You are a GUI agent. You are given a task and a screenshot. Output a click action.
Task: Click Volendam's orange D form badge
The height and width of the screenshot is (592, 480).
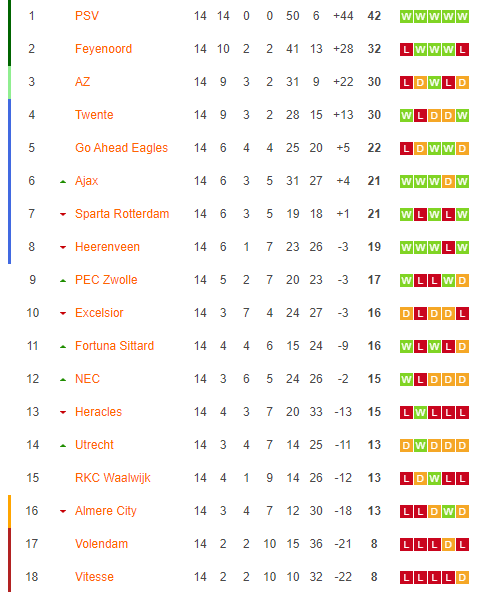pyautogui.click(x=448, y=545)
